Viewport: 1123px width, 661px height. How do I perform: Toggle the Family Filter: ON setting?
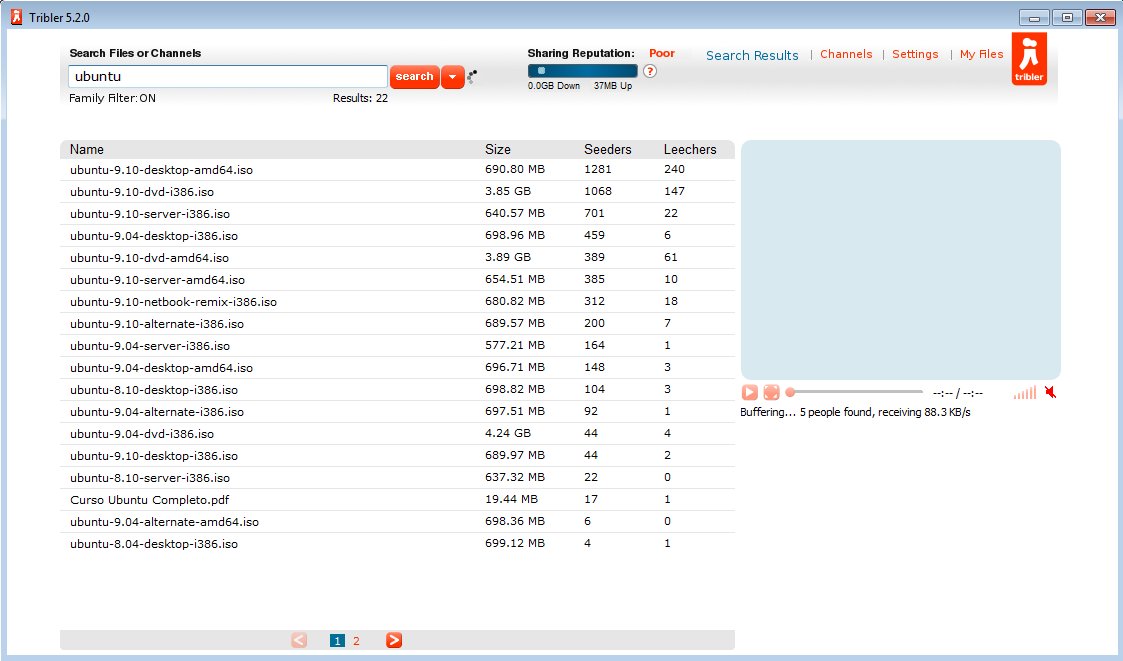pyautogui.click(x=112, y=98)
